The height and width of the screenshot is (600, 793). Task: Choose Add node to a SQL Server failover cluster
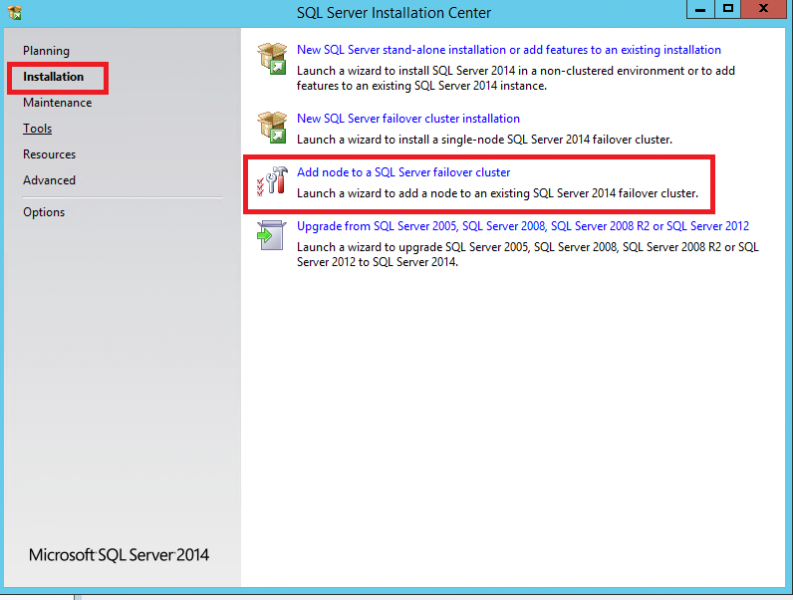point(403,173)
